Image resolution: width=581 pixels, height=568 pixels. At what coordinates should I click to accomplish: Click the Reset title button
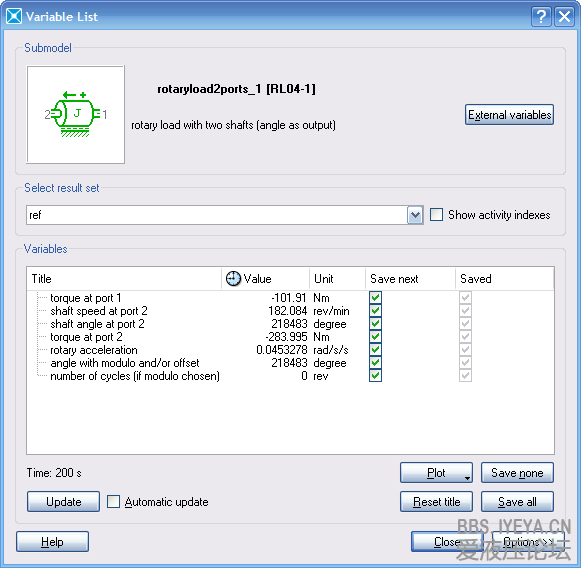(x=436, y=502)
